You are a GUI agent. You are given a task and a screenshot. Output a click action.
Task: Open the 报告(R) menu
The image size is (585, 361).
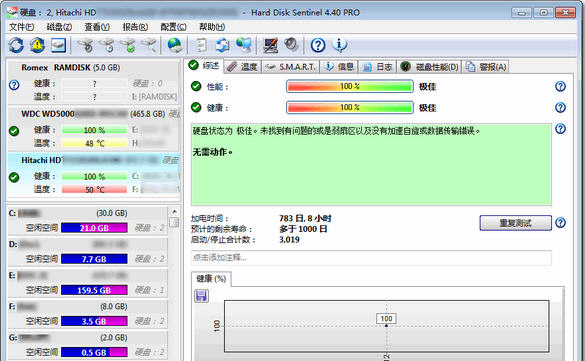click(x=135, y=27)
